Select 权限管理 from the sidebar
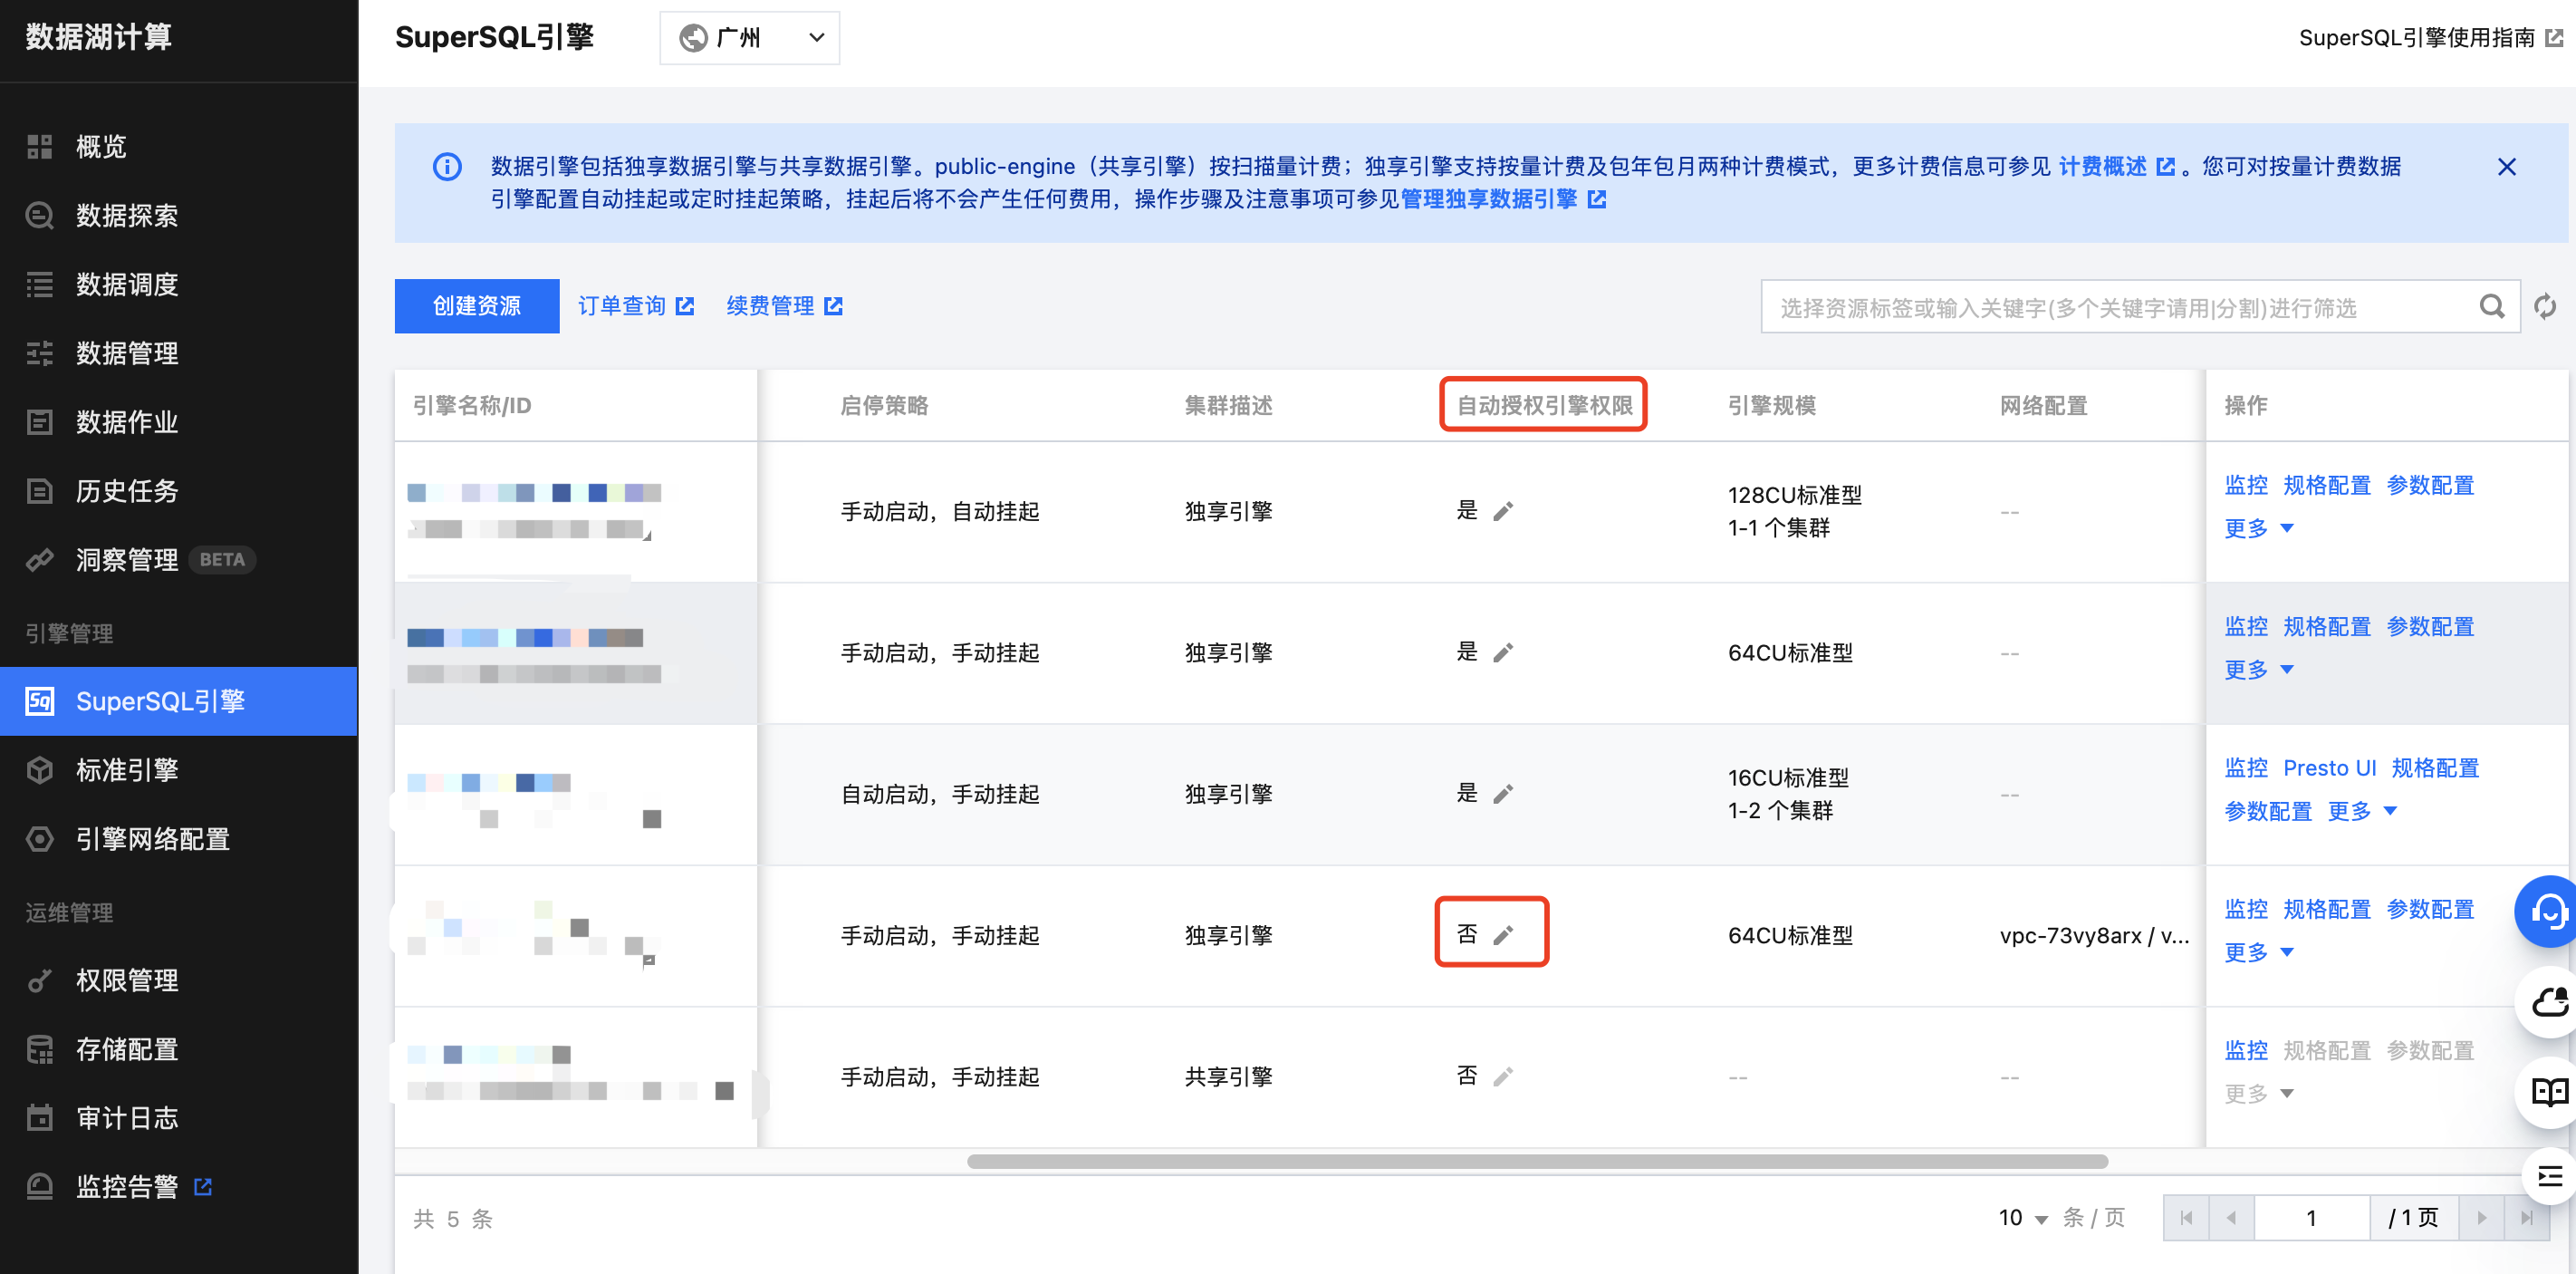 tap(127, 980)
